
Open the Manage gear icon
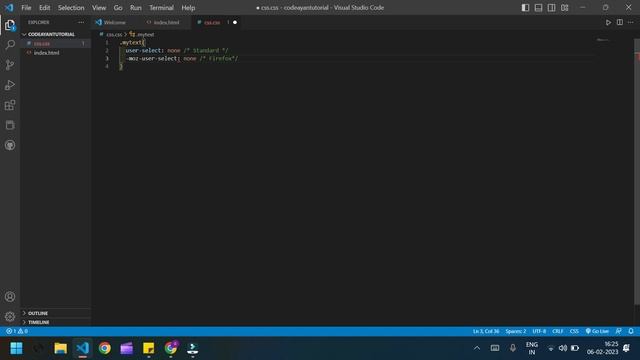click(x=10, y=316)
